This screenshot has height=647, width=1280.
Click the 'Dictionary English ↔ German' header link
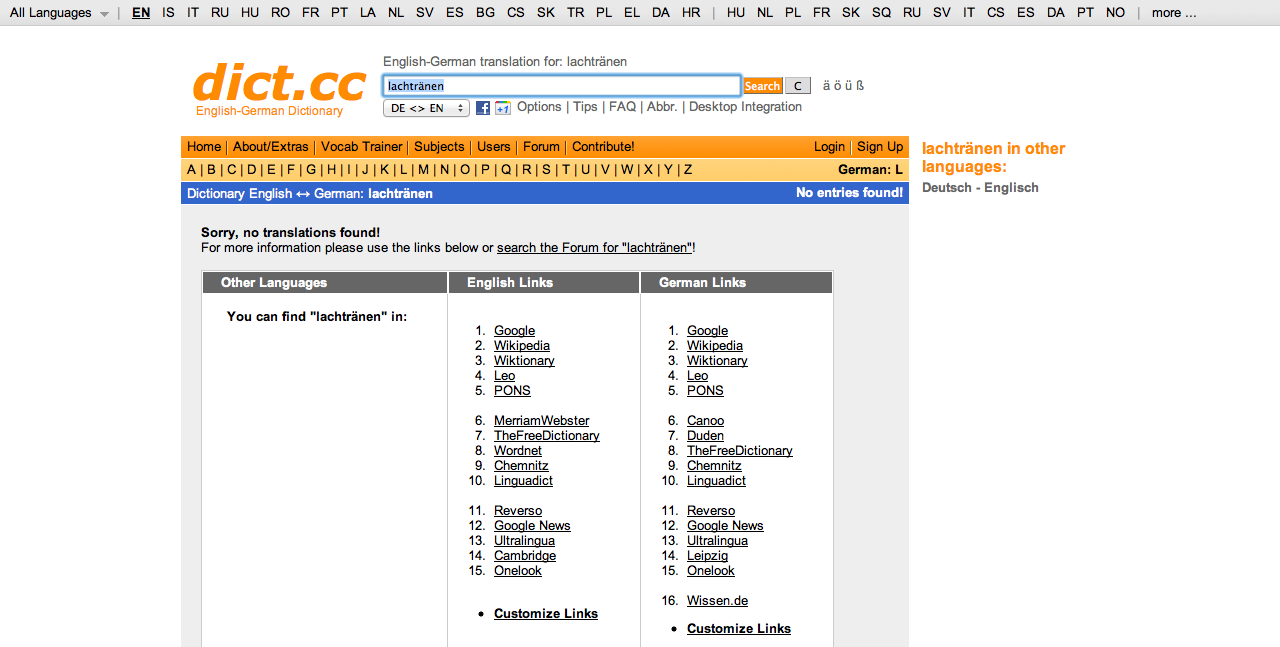coord(275,194)
